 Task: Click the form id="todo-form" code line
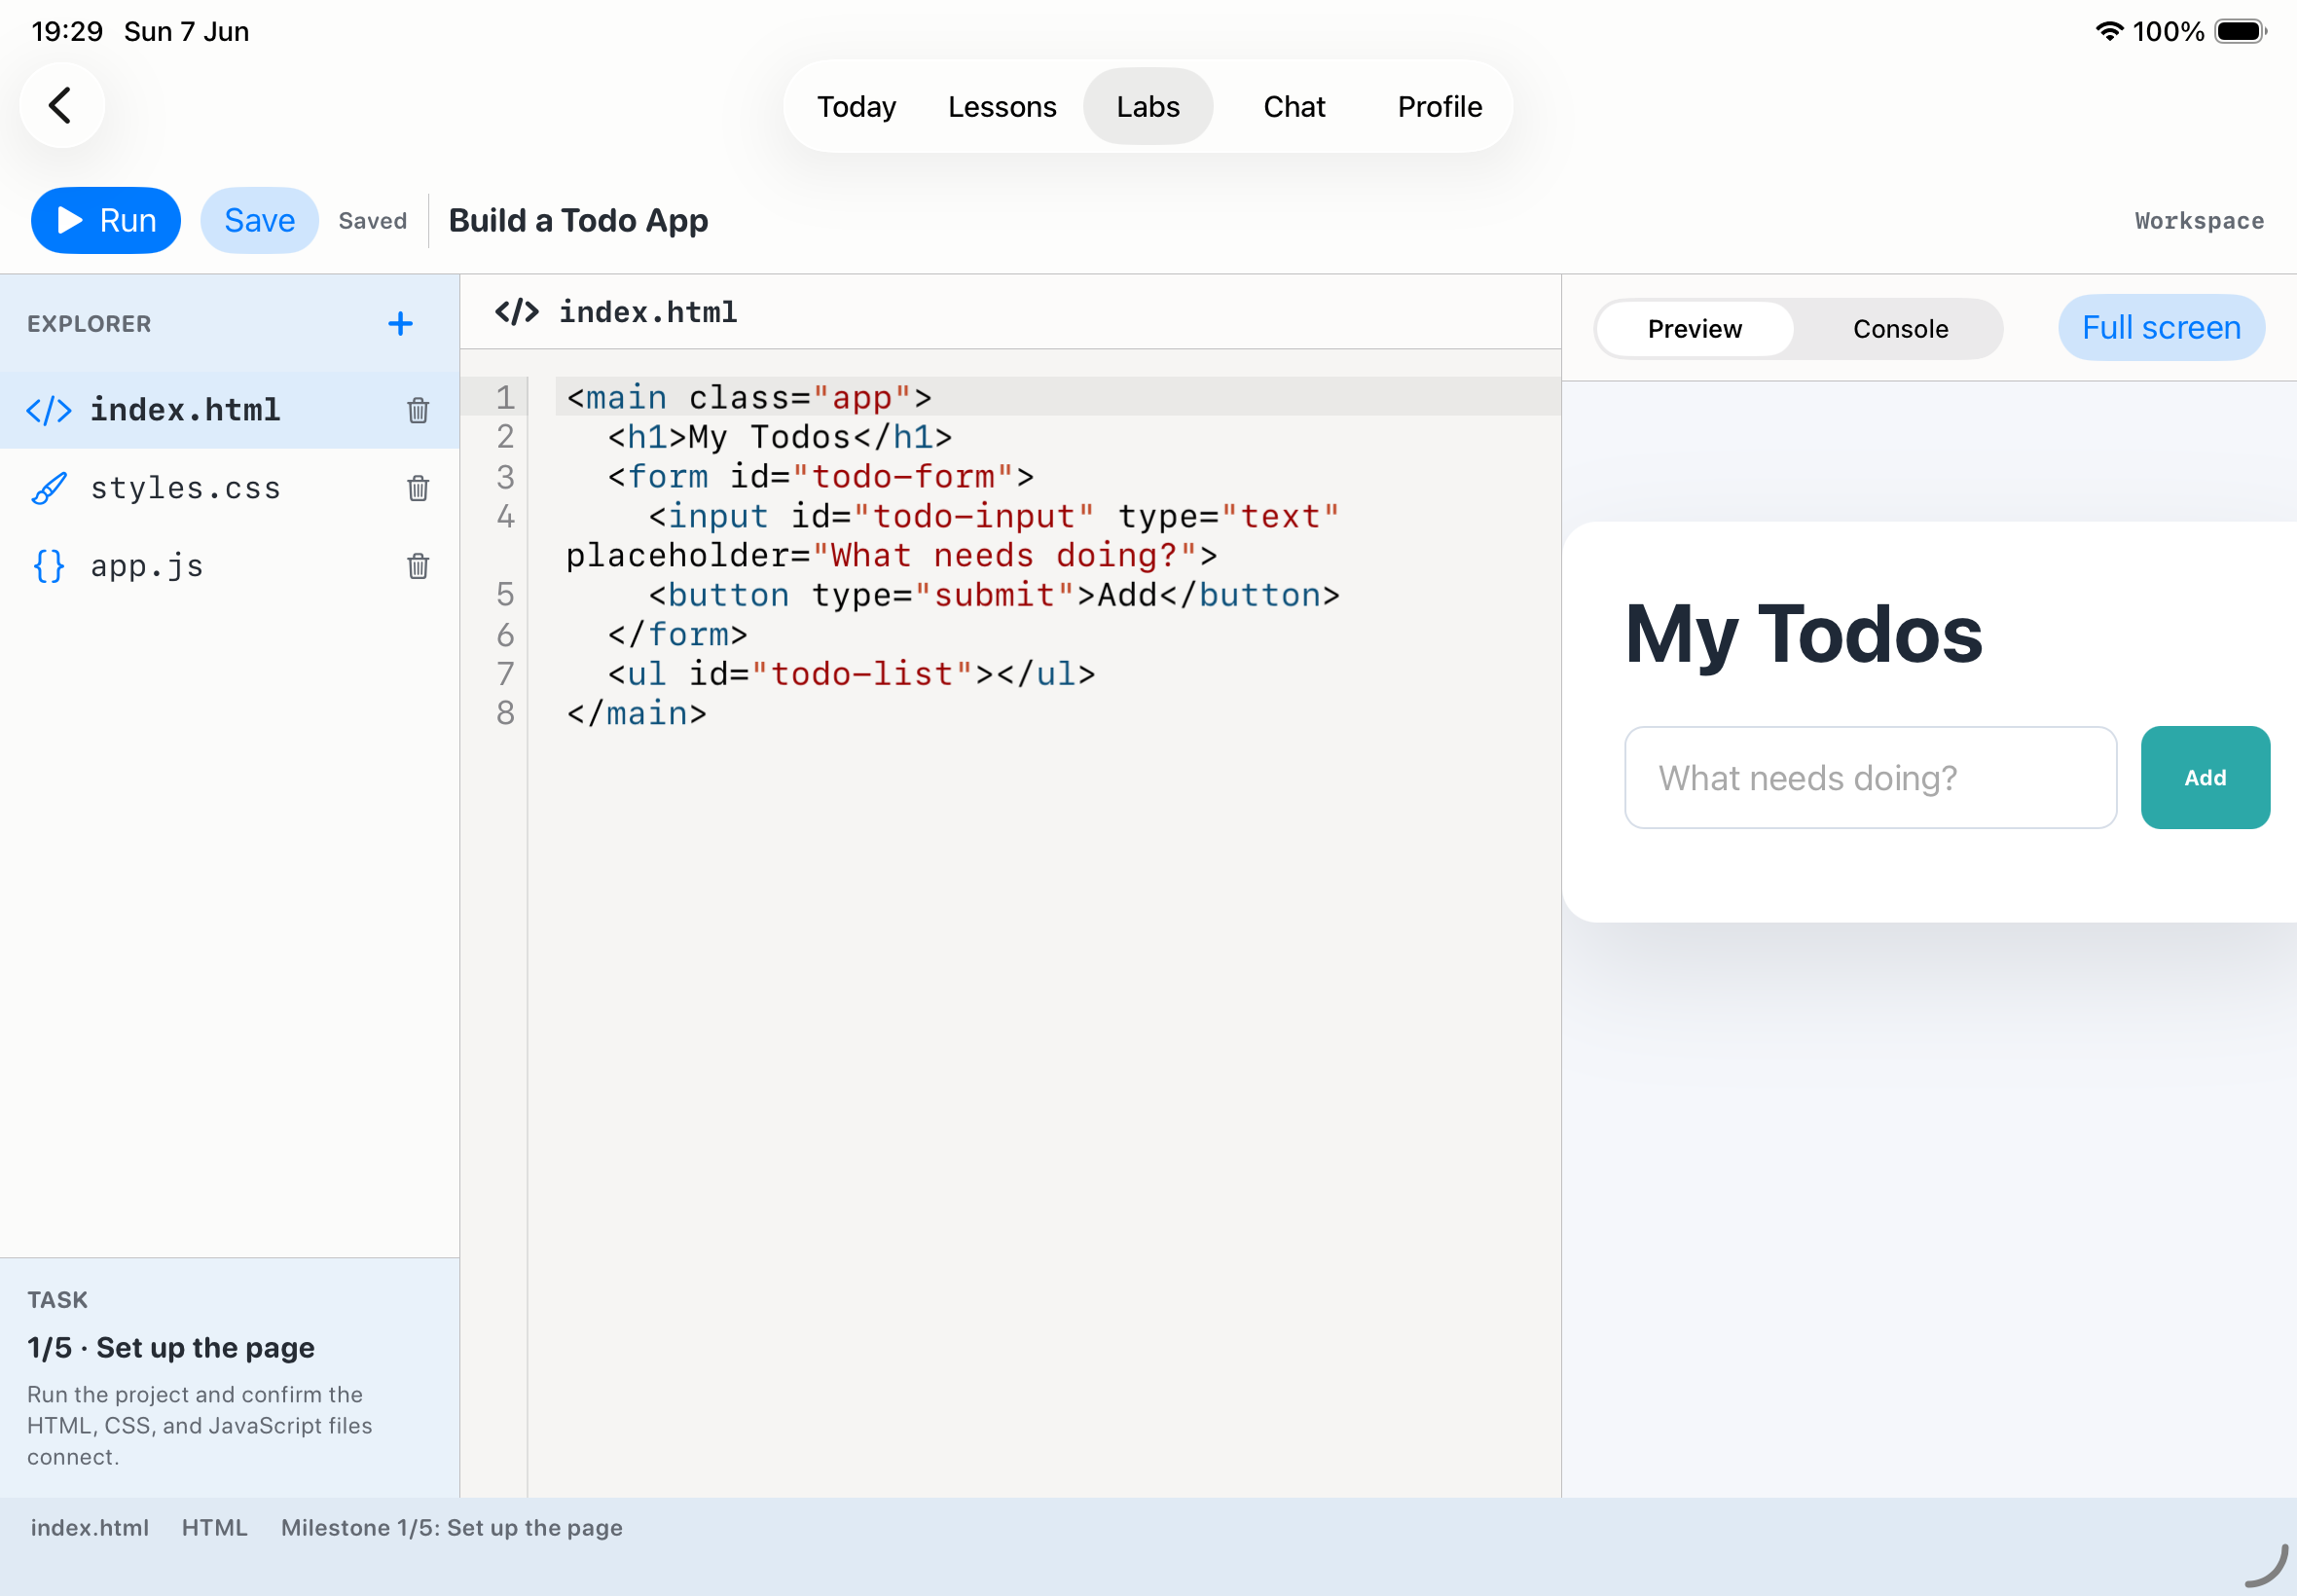[x=820, y=476]
